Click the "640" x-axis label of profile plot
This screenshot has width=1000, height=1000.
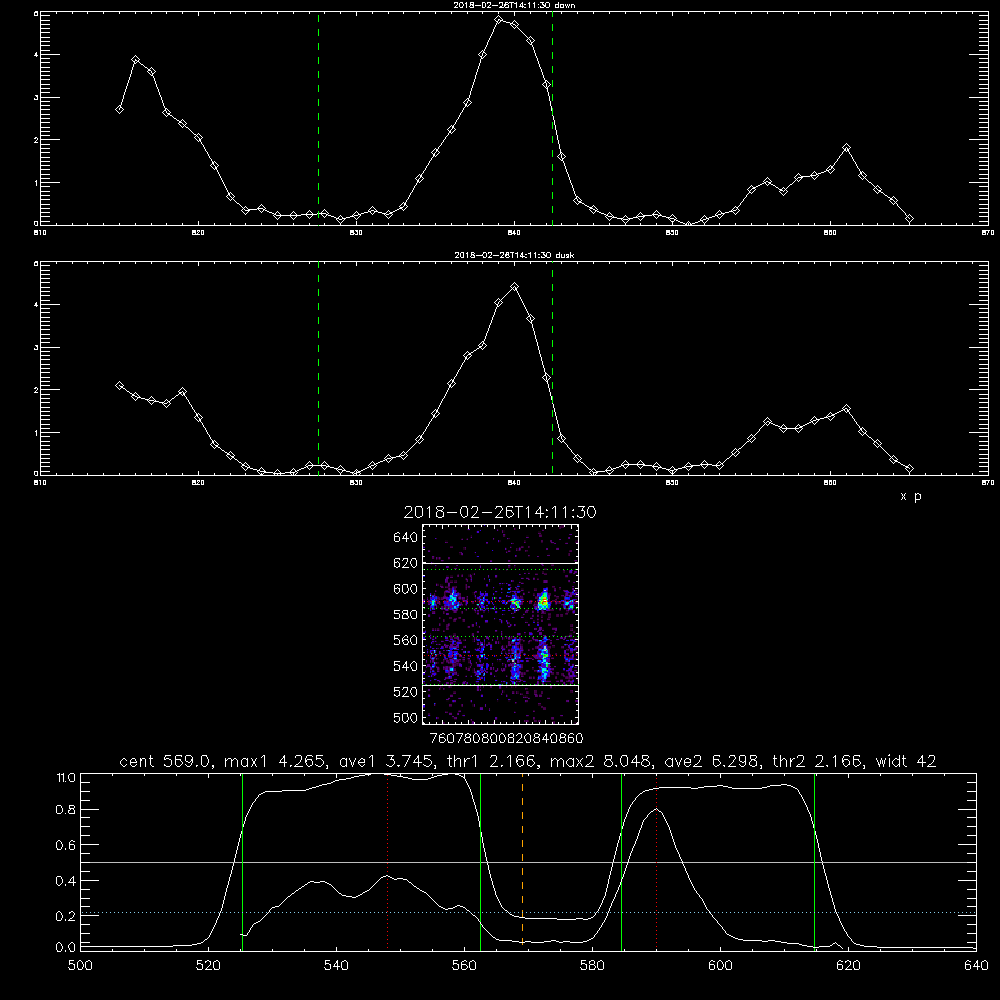[x=976, y=966]
